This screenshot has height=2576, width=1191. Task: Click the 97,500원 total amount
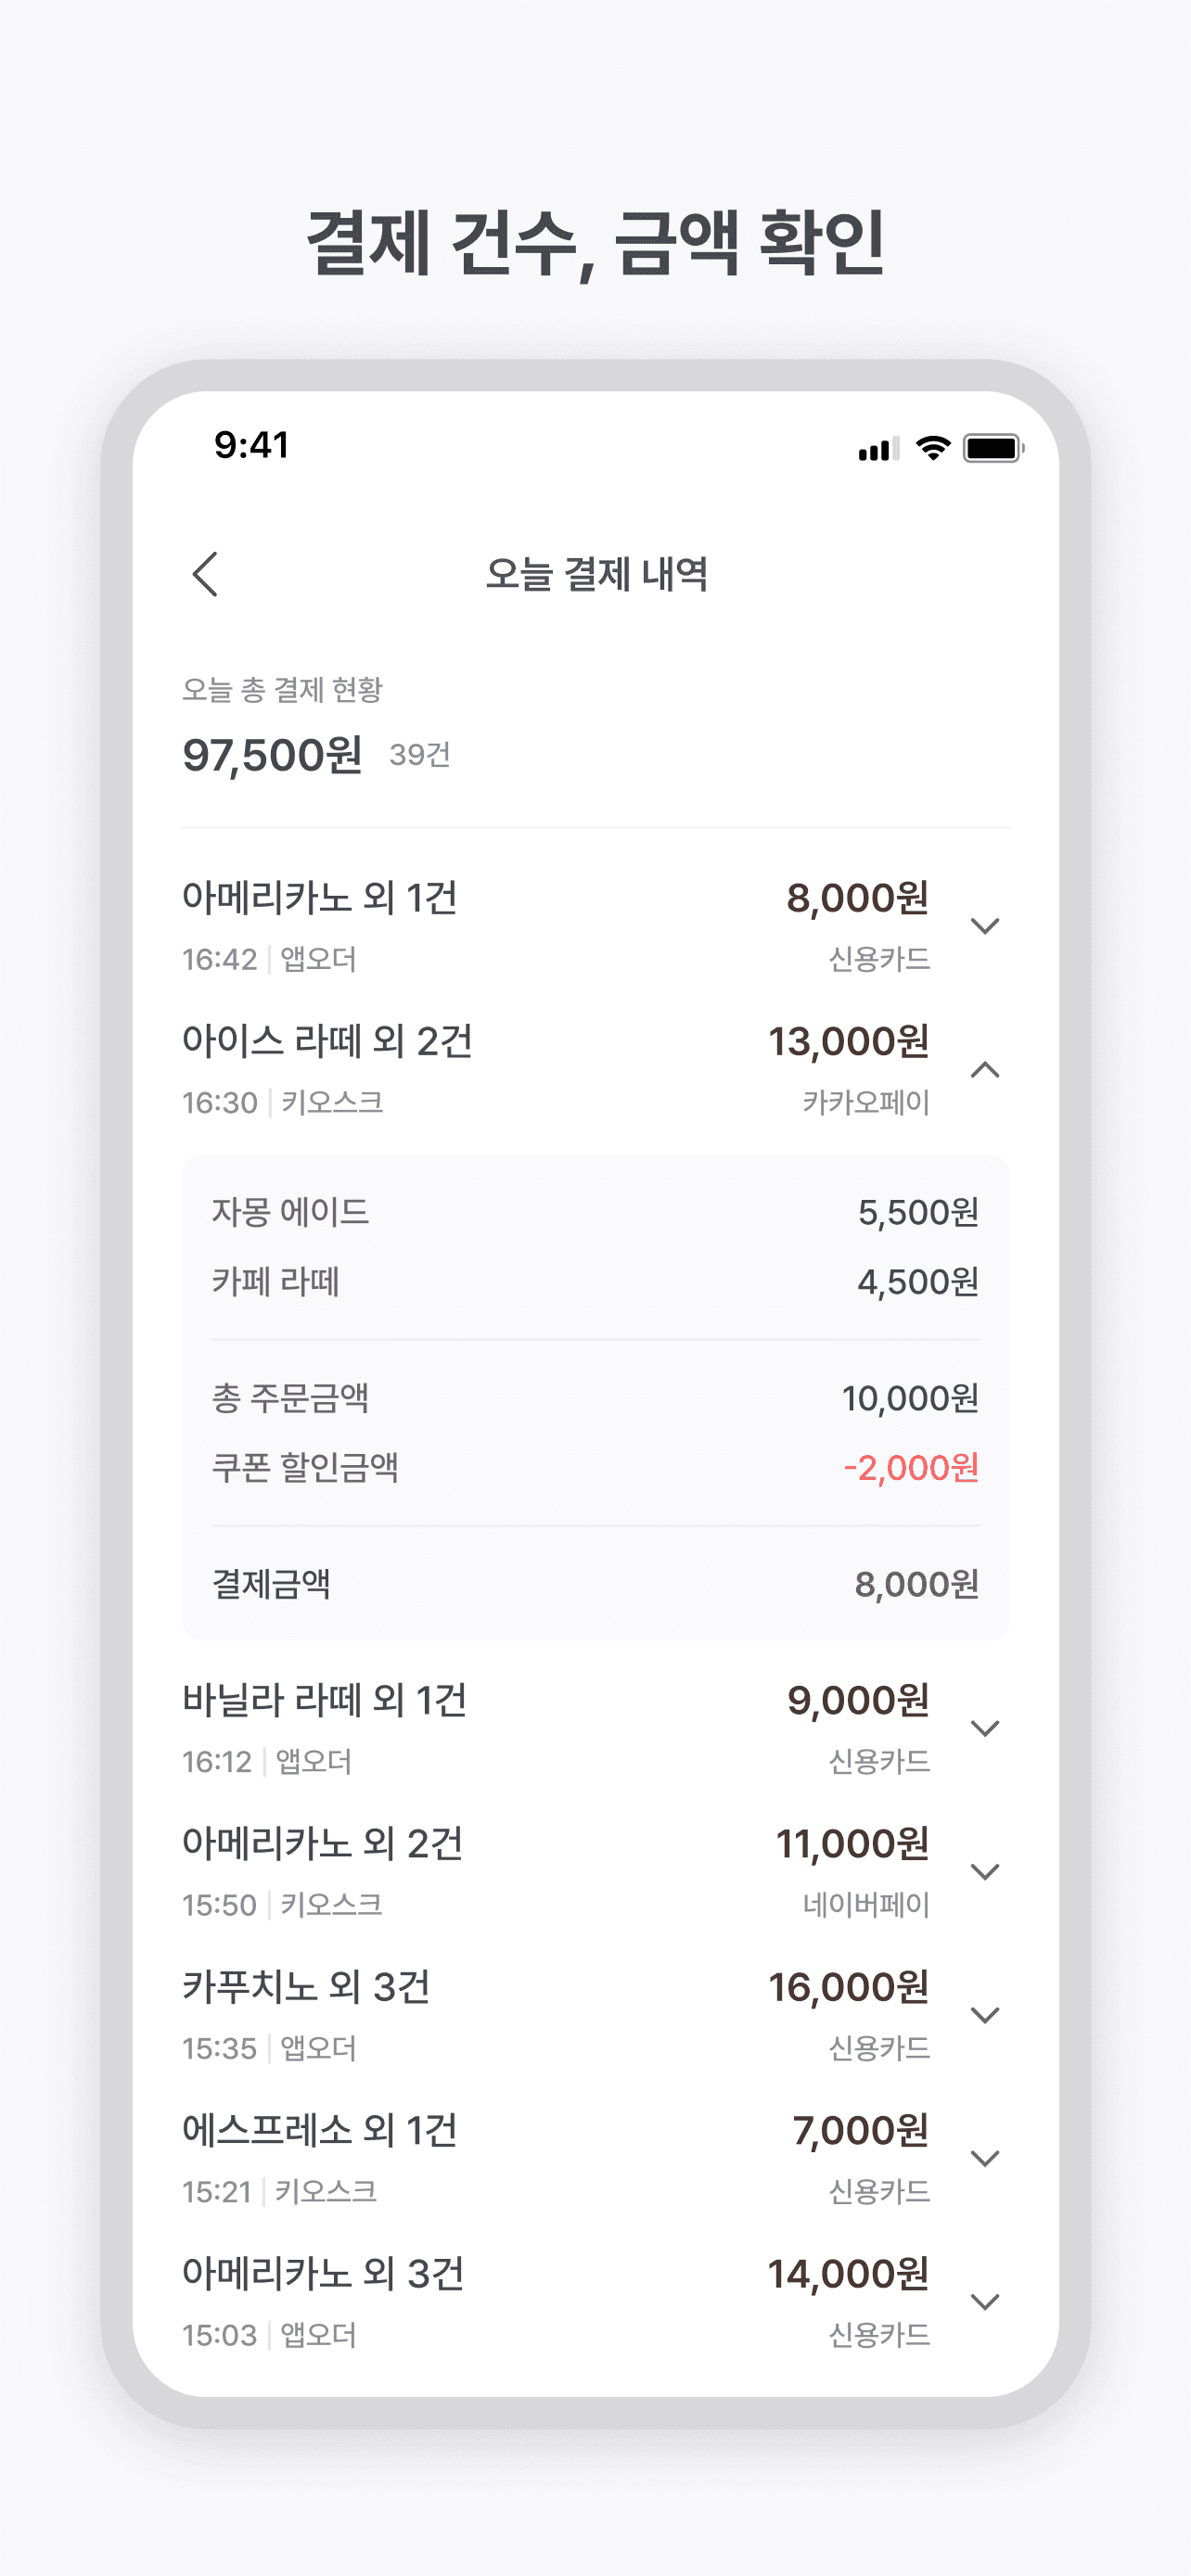pyautogui.click(x=272, y=755)
